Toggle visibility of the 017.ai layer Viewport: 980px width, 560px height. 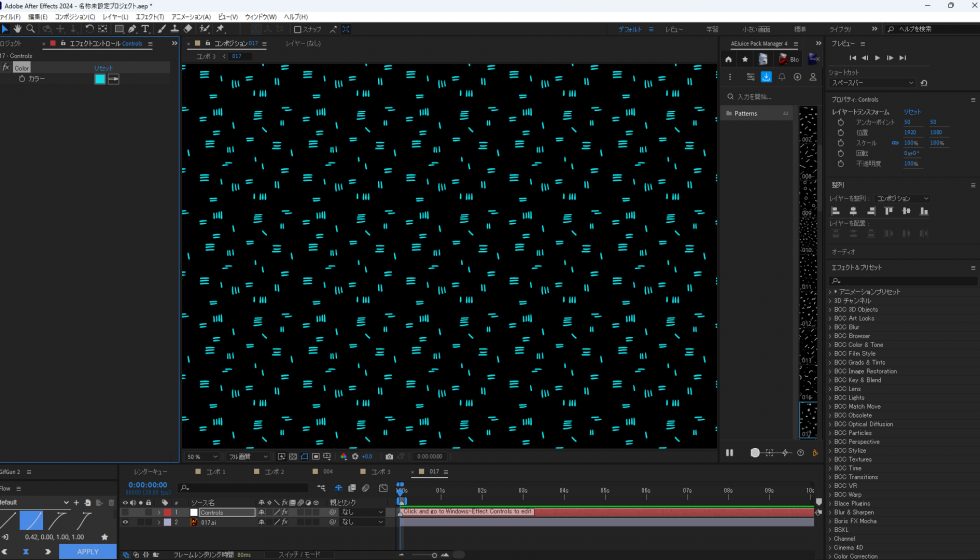[x=125, y=522]
